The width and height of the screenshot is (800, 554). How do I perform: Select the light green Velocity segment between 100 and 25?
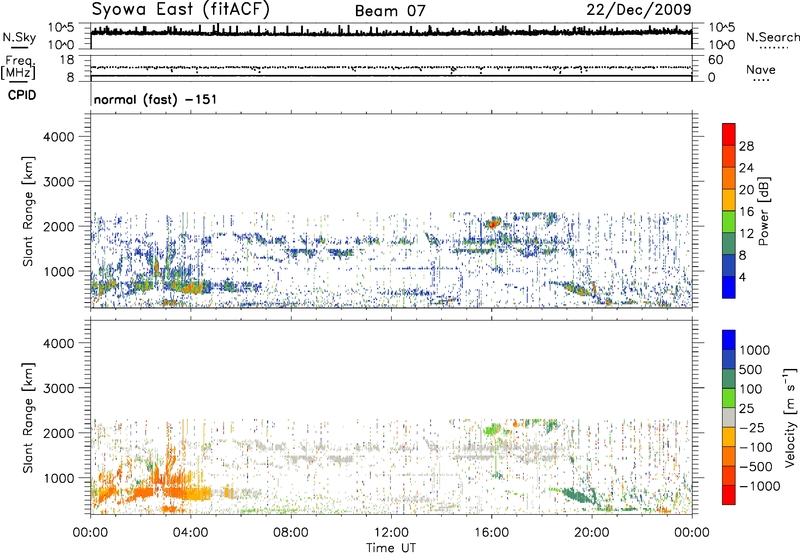pos(729,398)
